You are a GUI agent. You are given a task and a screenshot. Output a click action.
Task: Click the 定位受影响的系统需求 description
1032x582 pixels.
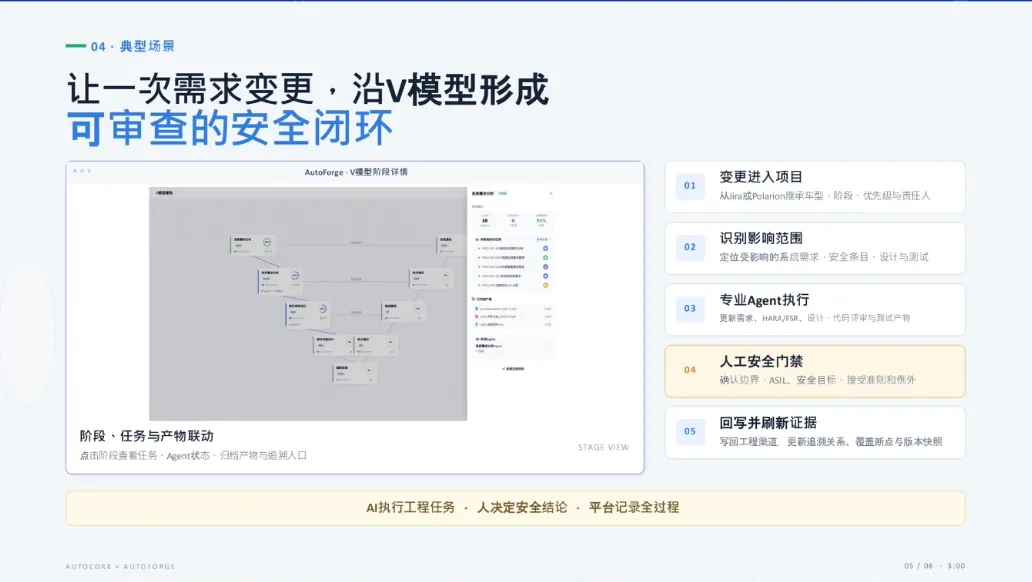(x=823, y=257)
